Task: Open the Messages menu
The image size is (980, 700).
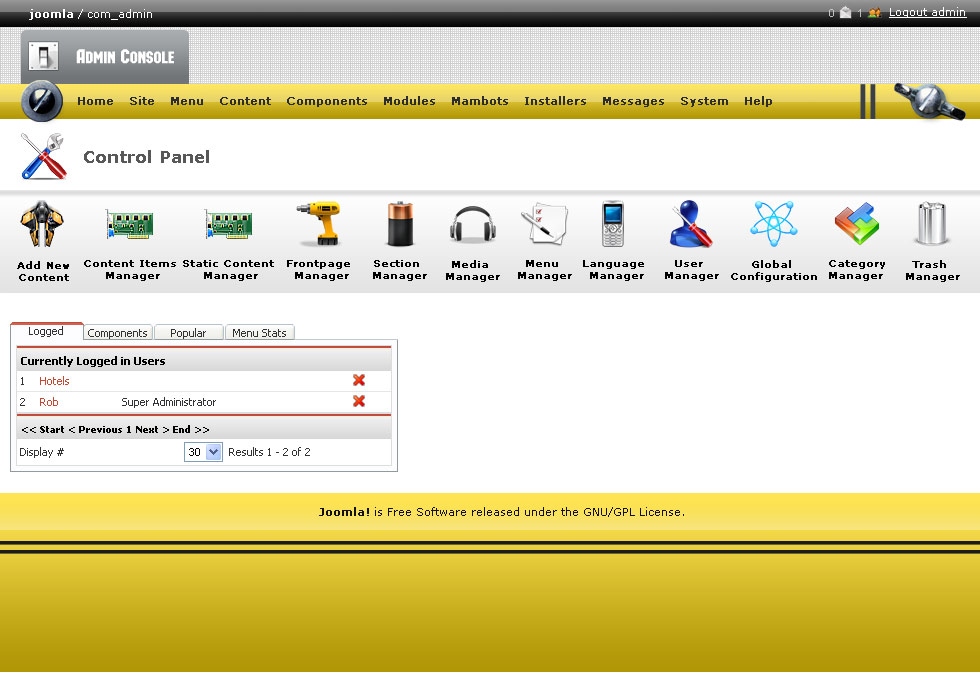Action: tap(633, 101)
